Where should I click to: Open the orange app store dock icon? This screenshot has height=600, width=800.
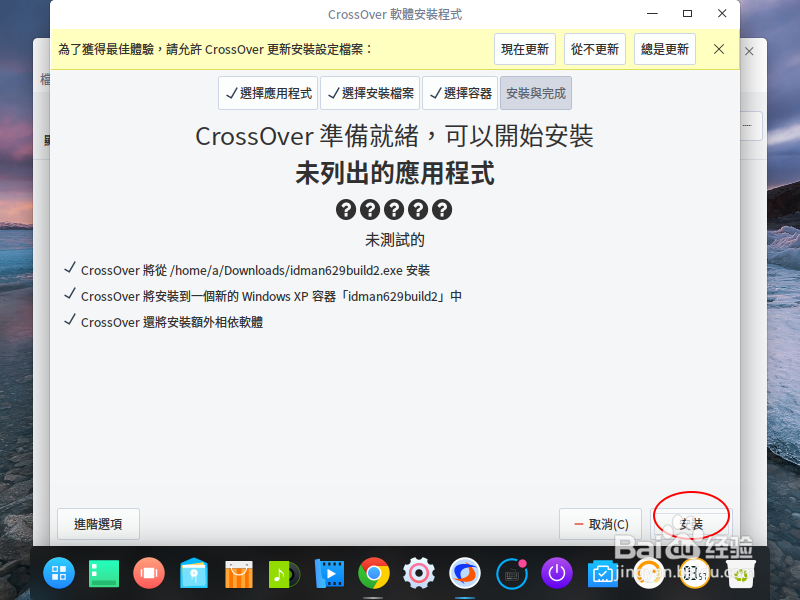coord(239,574)
